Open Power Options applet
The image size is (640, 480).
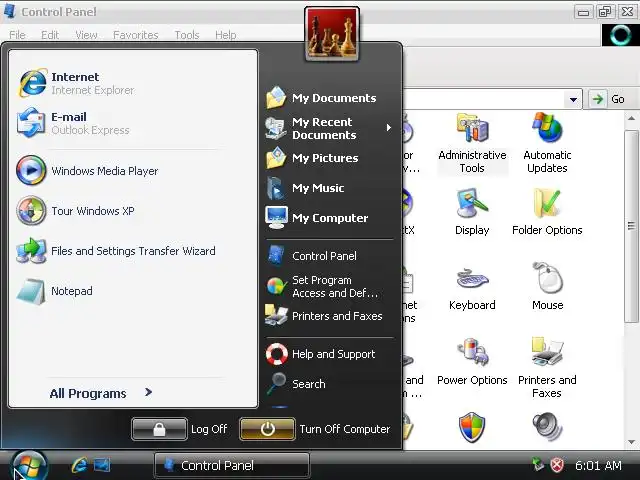pyautogui.click(x=472, y=362)
